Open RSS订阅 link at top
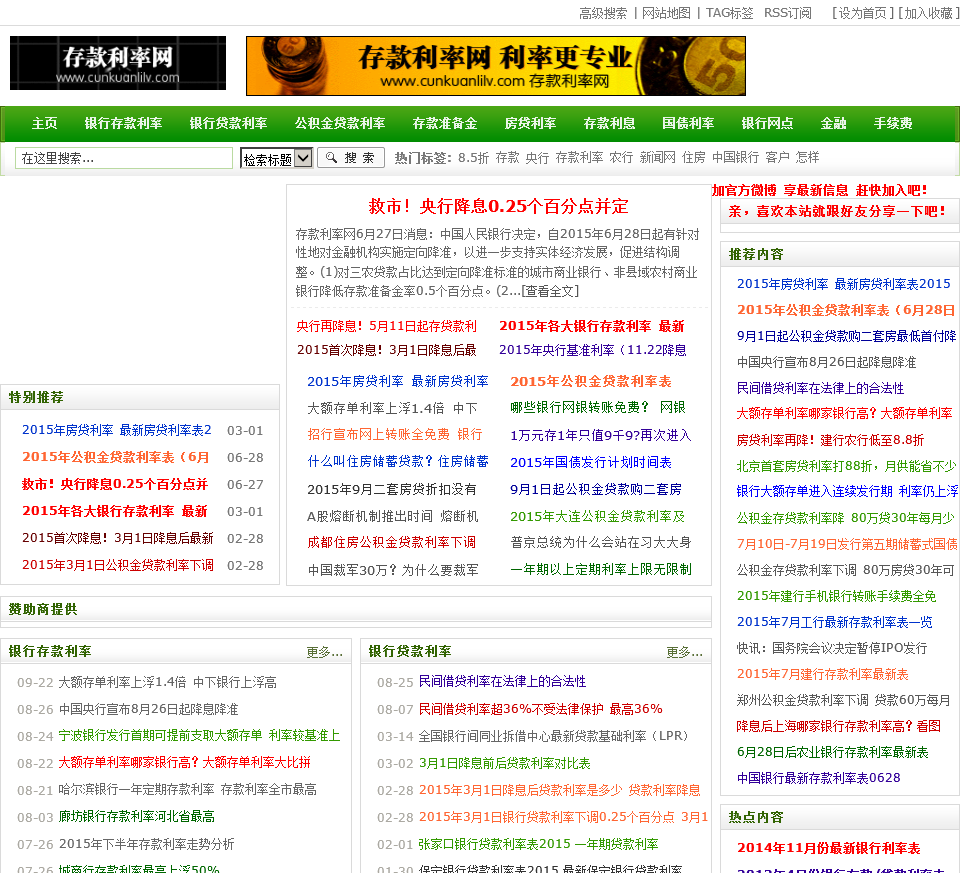 point(787,13)
